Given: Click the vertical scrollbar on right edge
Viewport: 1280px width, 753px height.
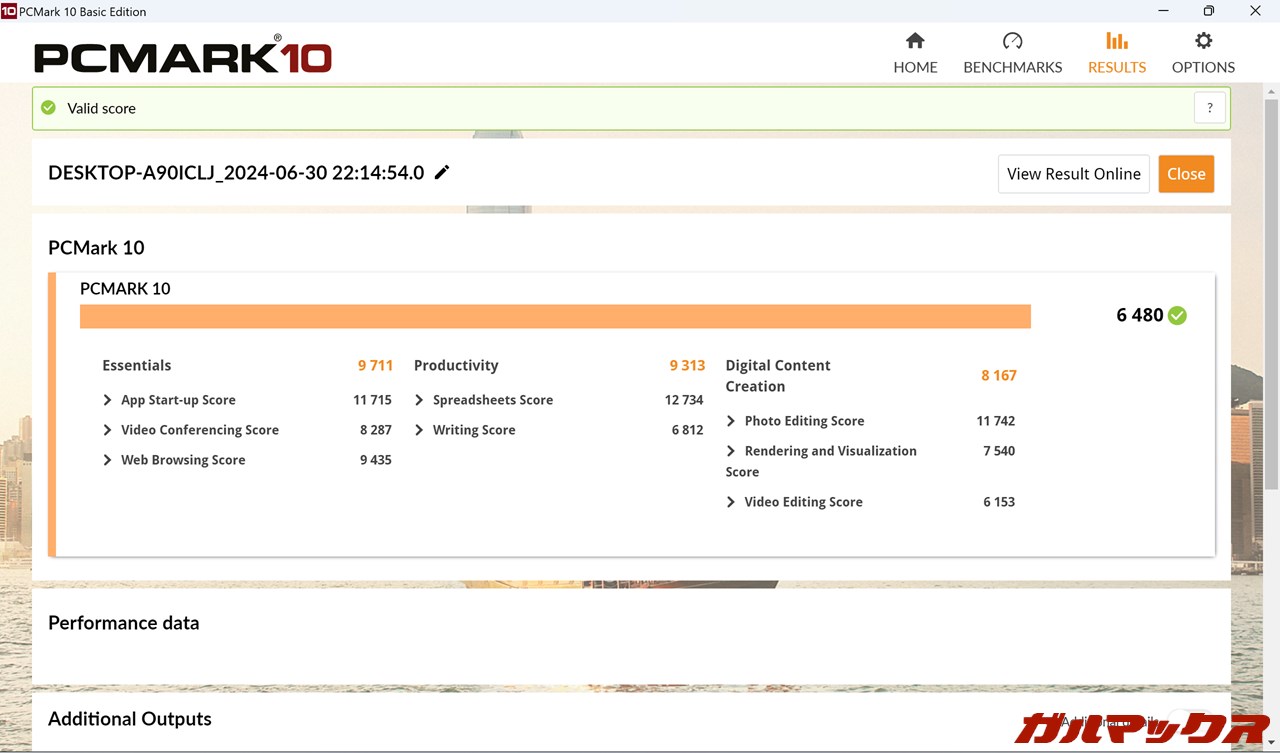Looking at the screenshot, I should point(1271,300).
